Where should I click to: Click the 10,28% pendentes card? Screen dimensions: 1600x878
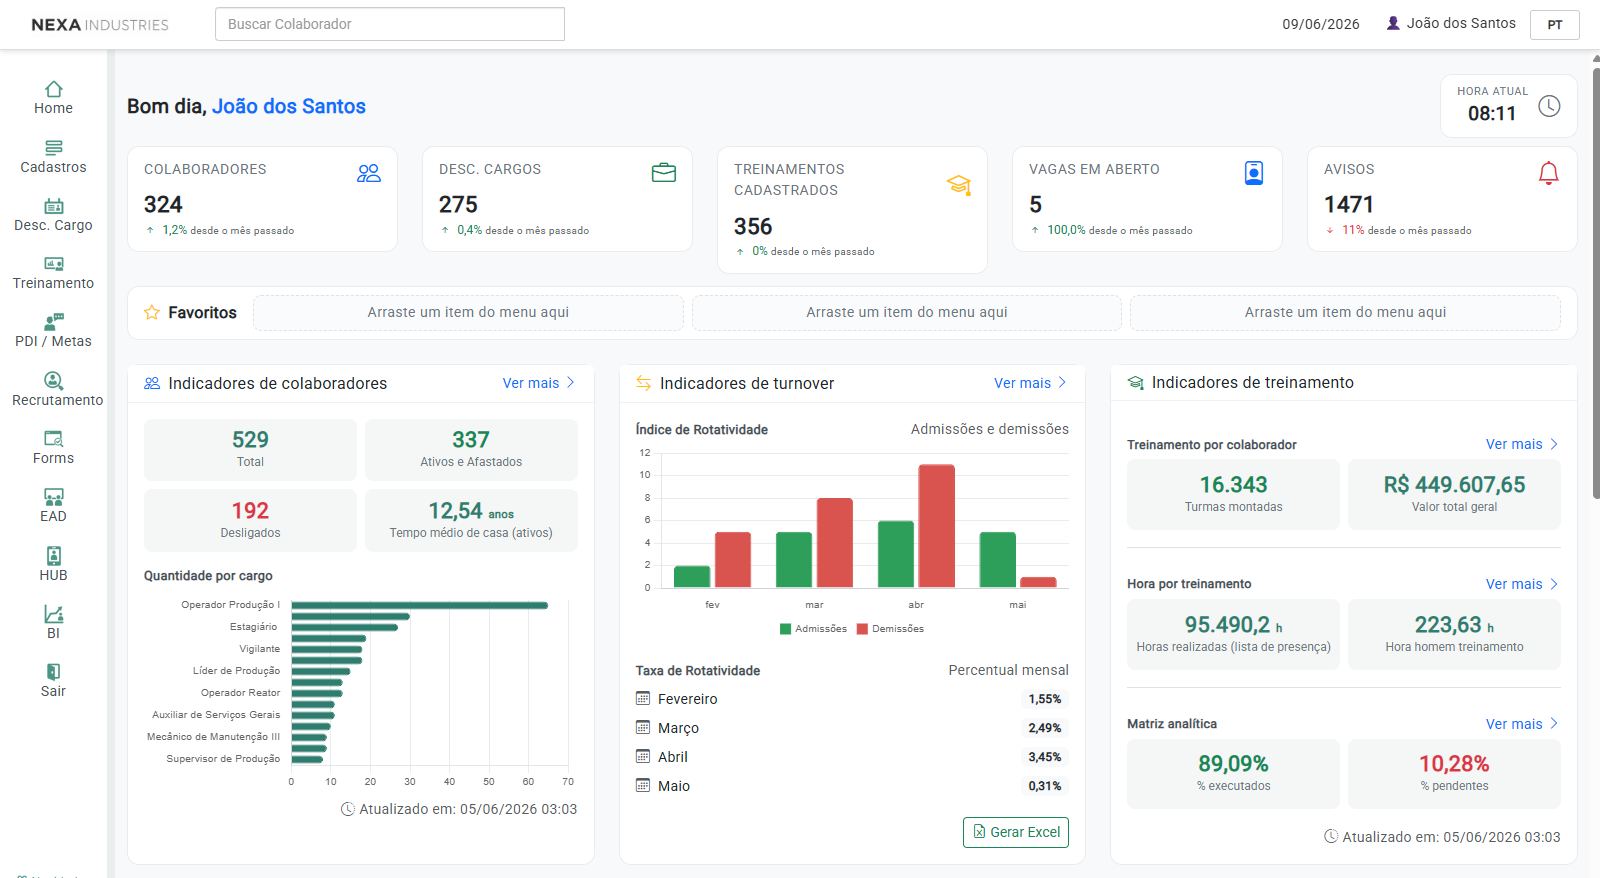point(1454,774)
